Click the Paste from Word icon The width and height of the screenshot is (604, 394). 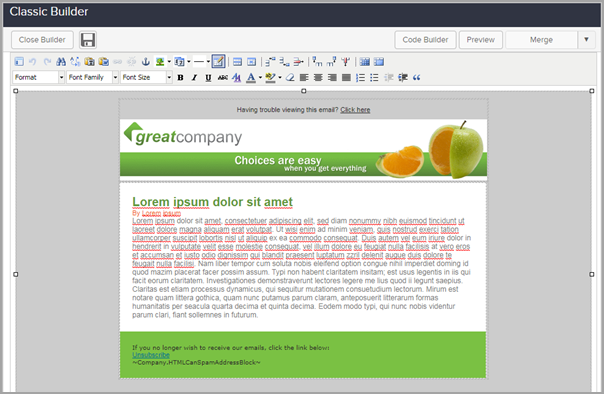click(x=103, y=62)
